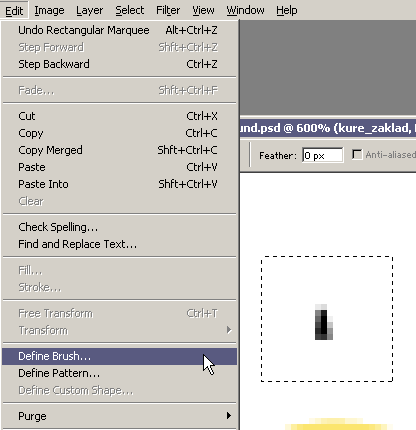Image resolution: width=416 pixels, height=430 pixels.
Task: Select Step Backward entry
Action: point(119,64)
